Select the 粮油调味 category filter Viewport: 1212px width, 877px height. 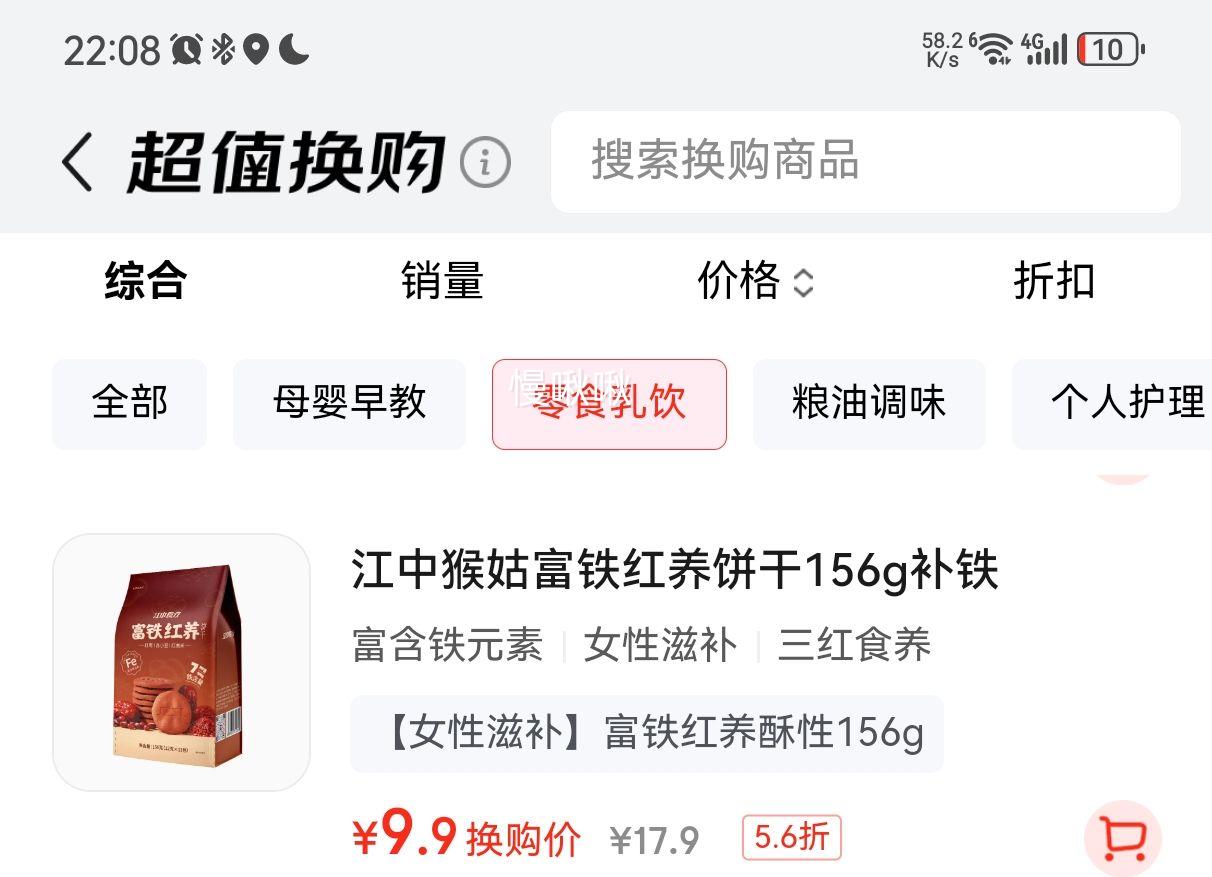[869, 404]
